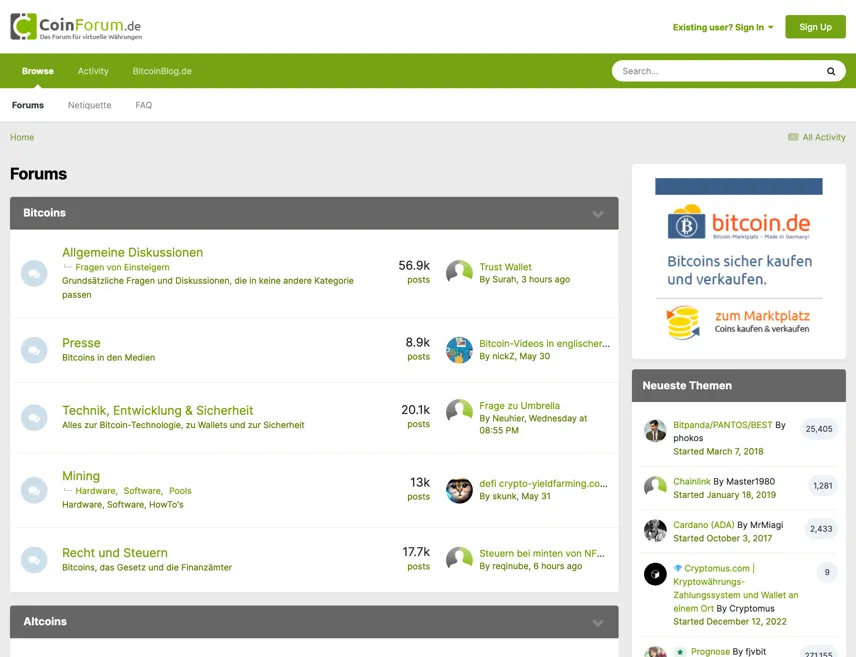Screen dimensions: 856x657
Task: Click the Altcoins category header title
Action: pyautogui.click(x=45, y=622)
